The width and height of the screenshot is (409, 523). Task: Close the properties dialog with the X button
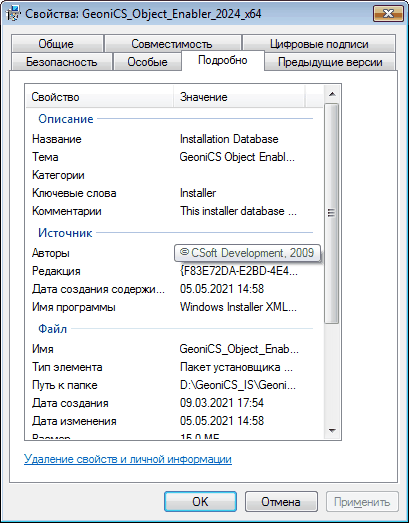click(x=388, y=13)
